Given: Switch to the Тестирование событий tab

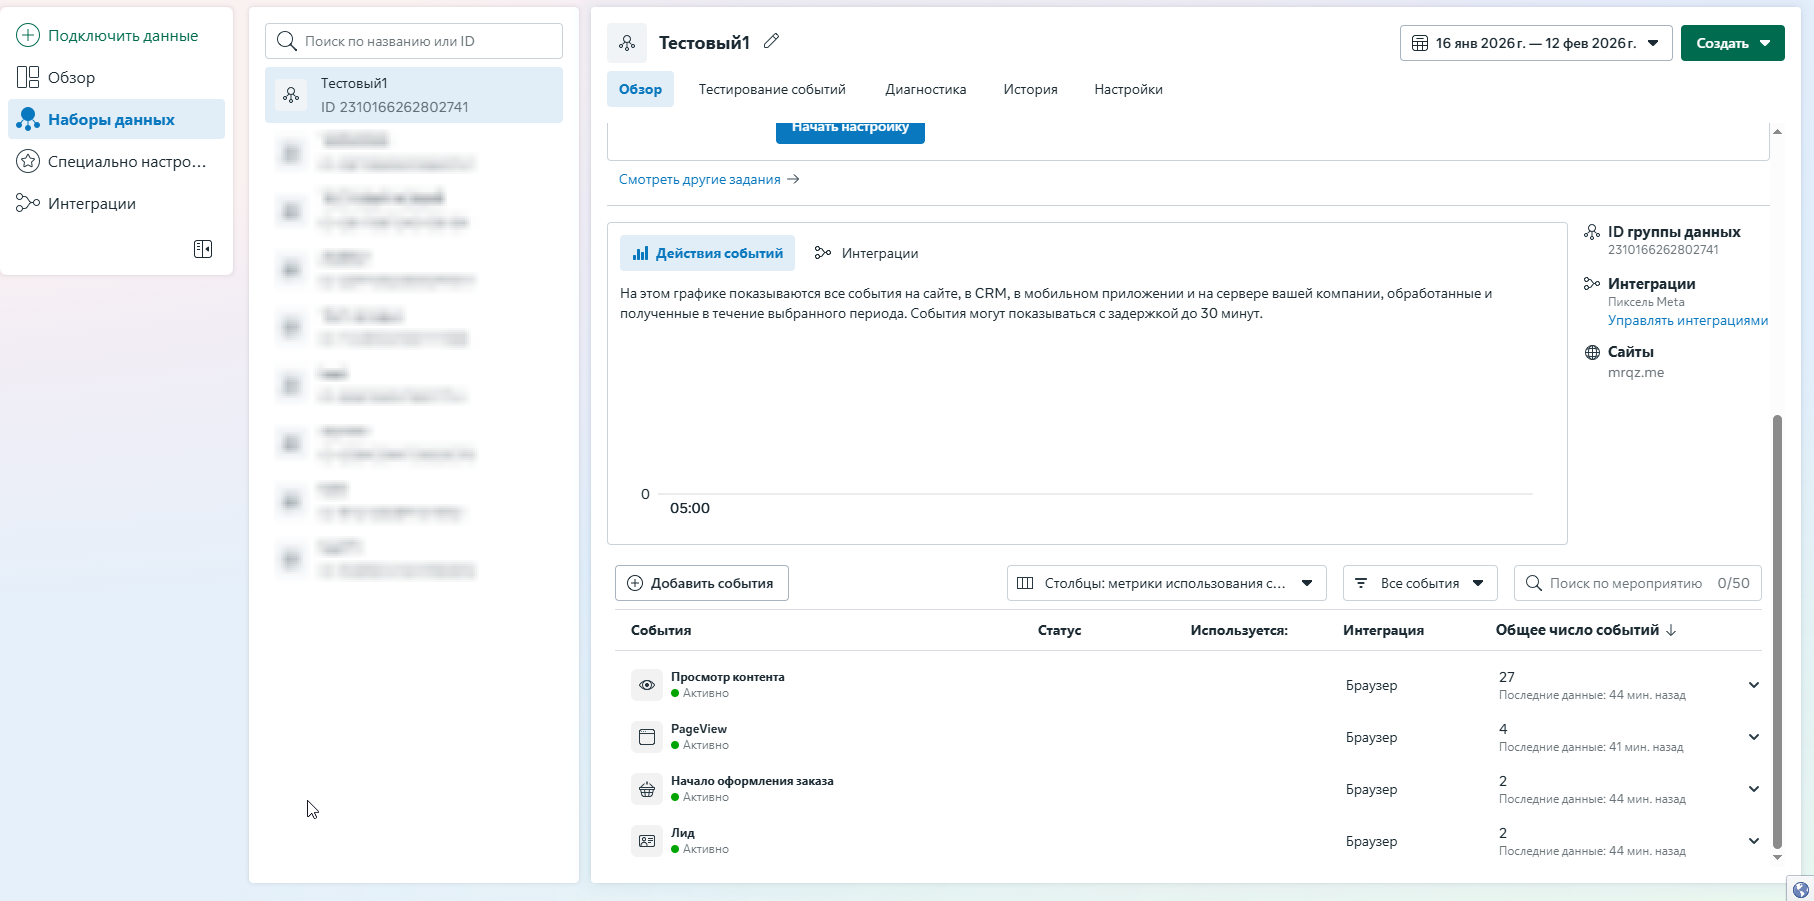Looking at the screenshot, I should 772,89.
